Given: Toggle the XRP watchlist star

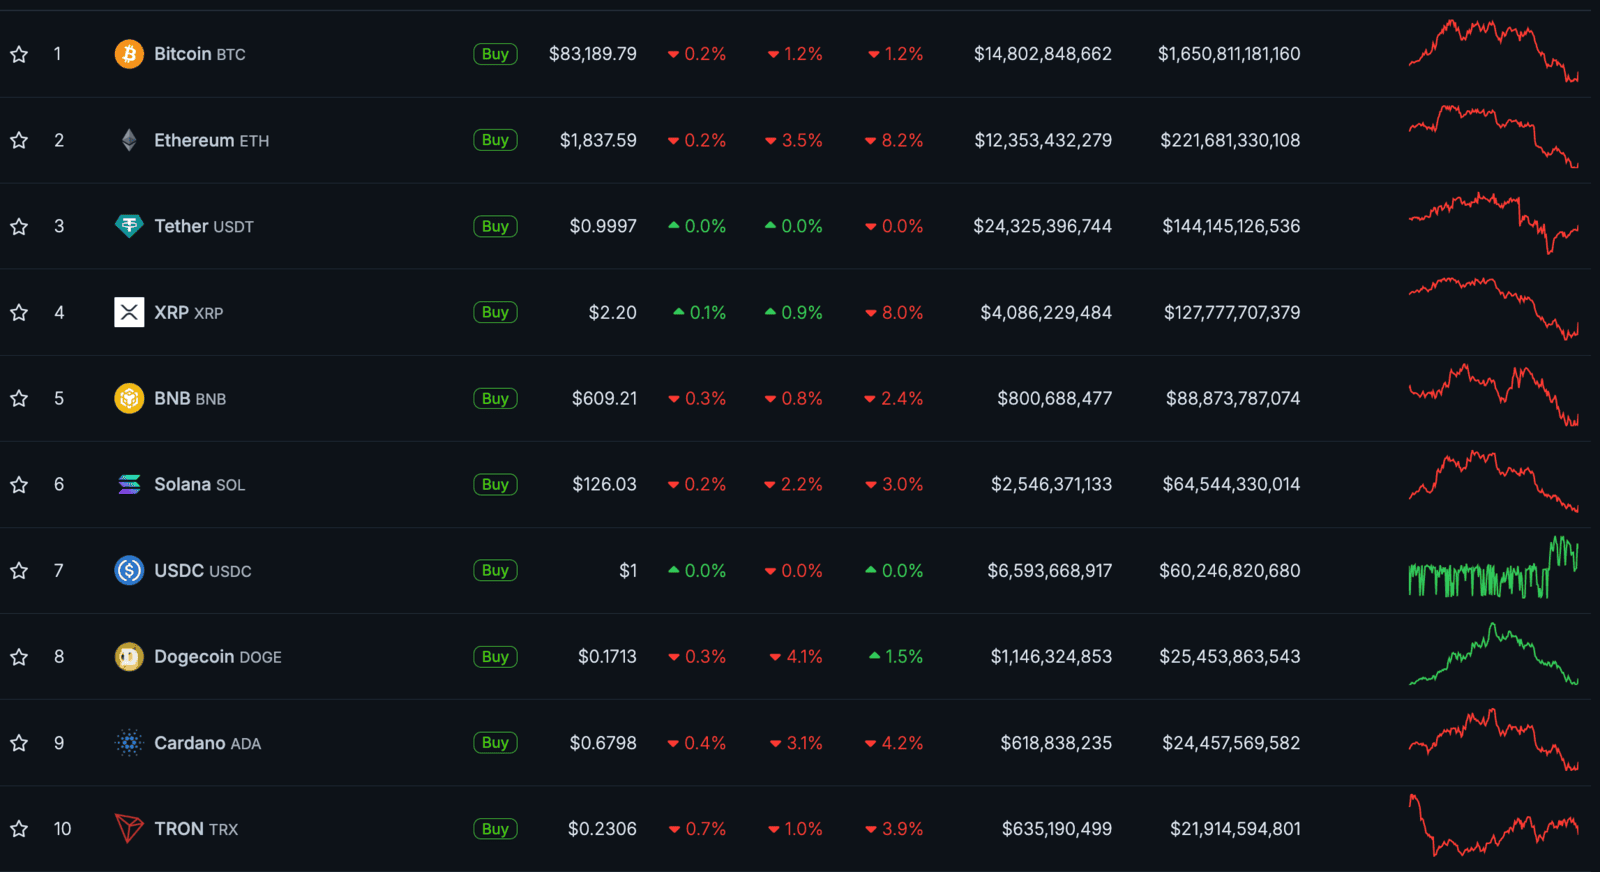Looking at the screenshot, I should (19, 312).
